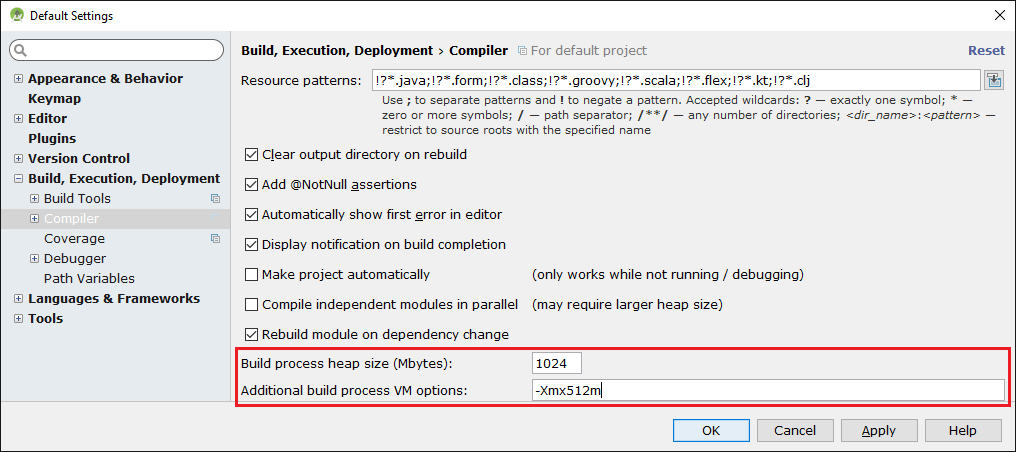Click the Build process heap size field

click(556, 363)
